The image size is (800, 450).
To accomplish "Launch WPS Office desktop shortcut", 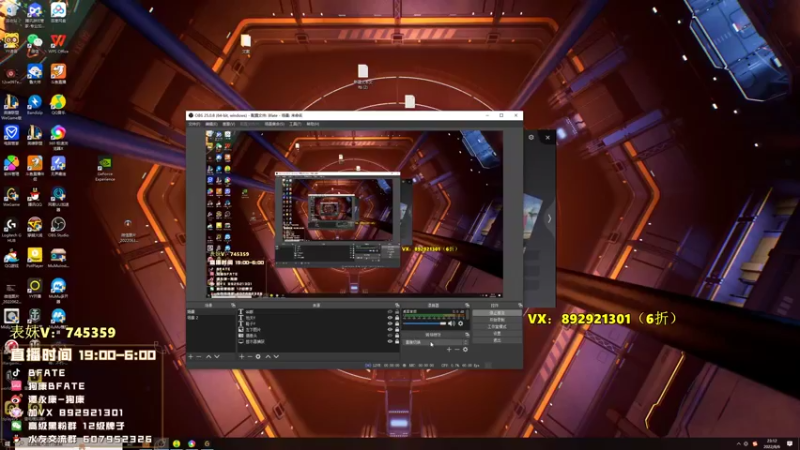I will click(58, 43).
